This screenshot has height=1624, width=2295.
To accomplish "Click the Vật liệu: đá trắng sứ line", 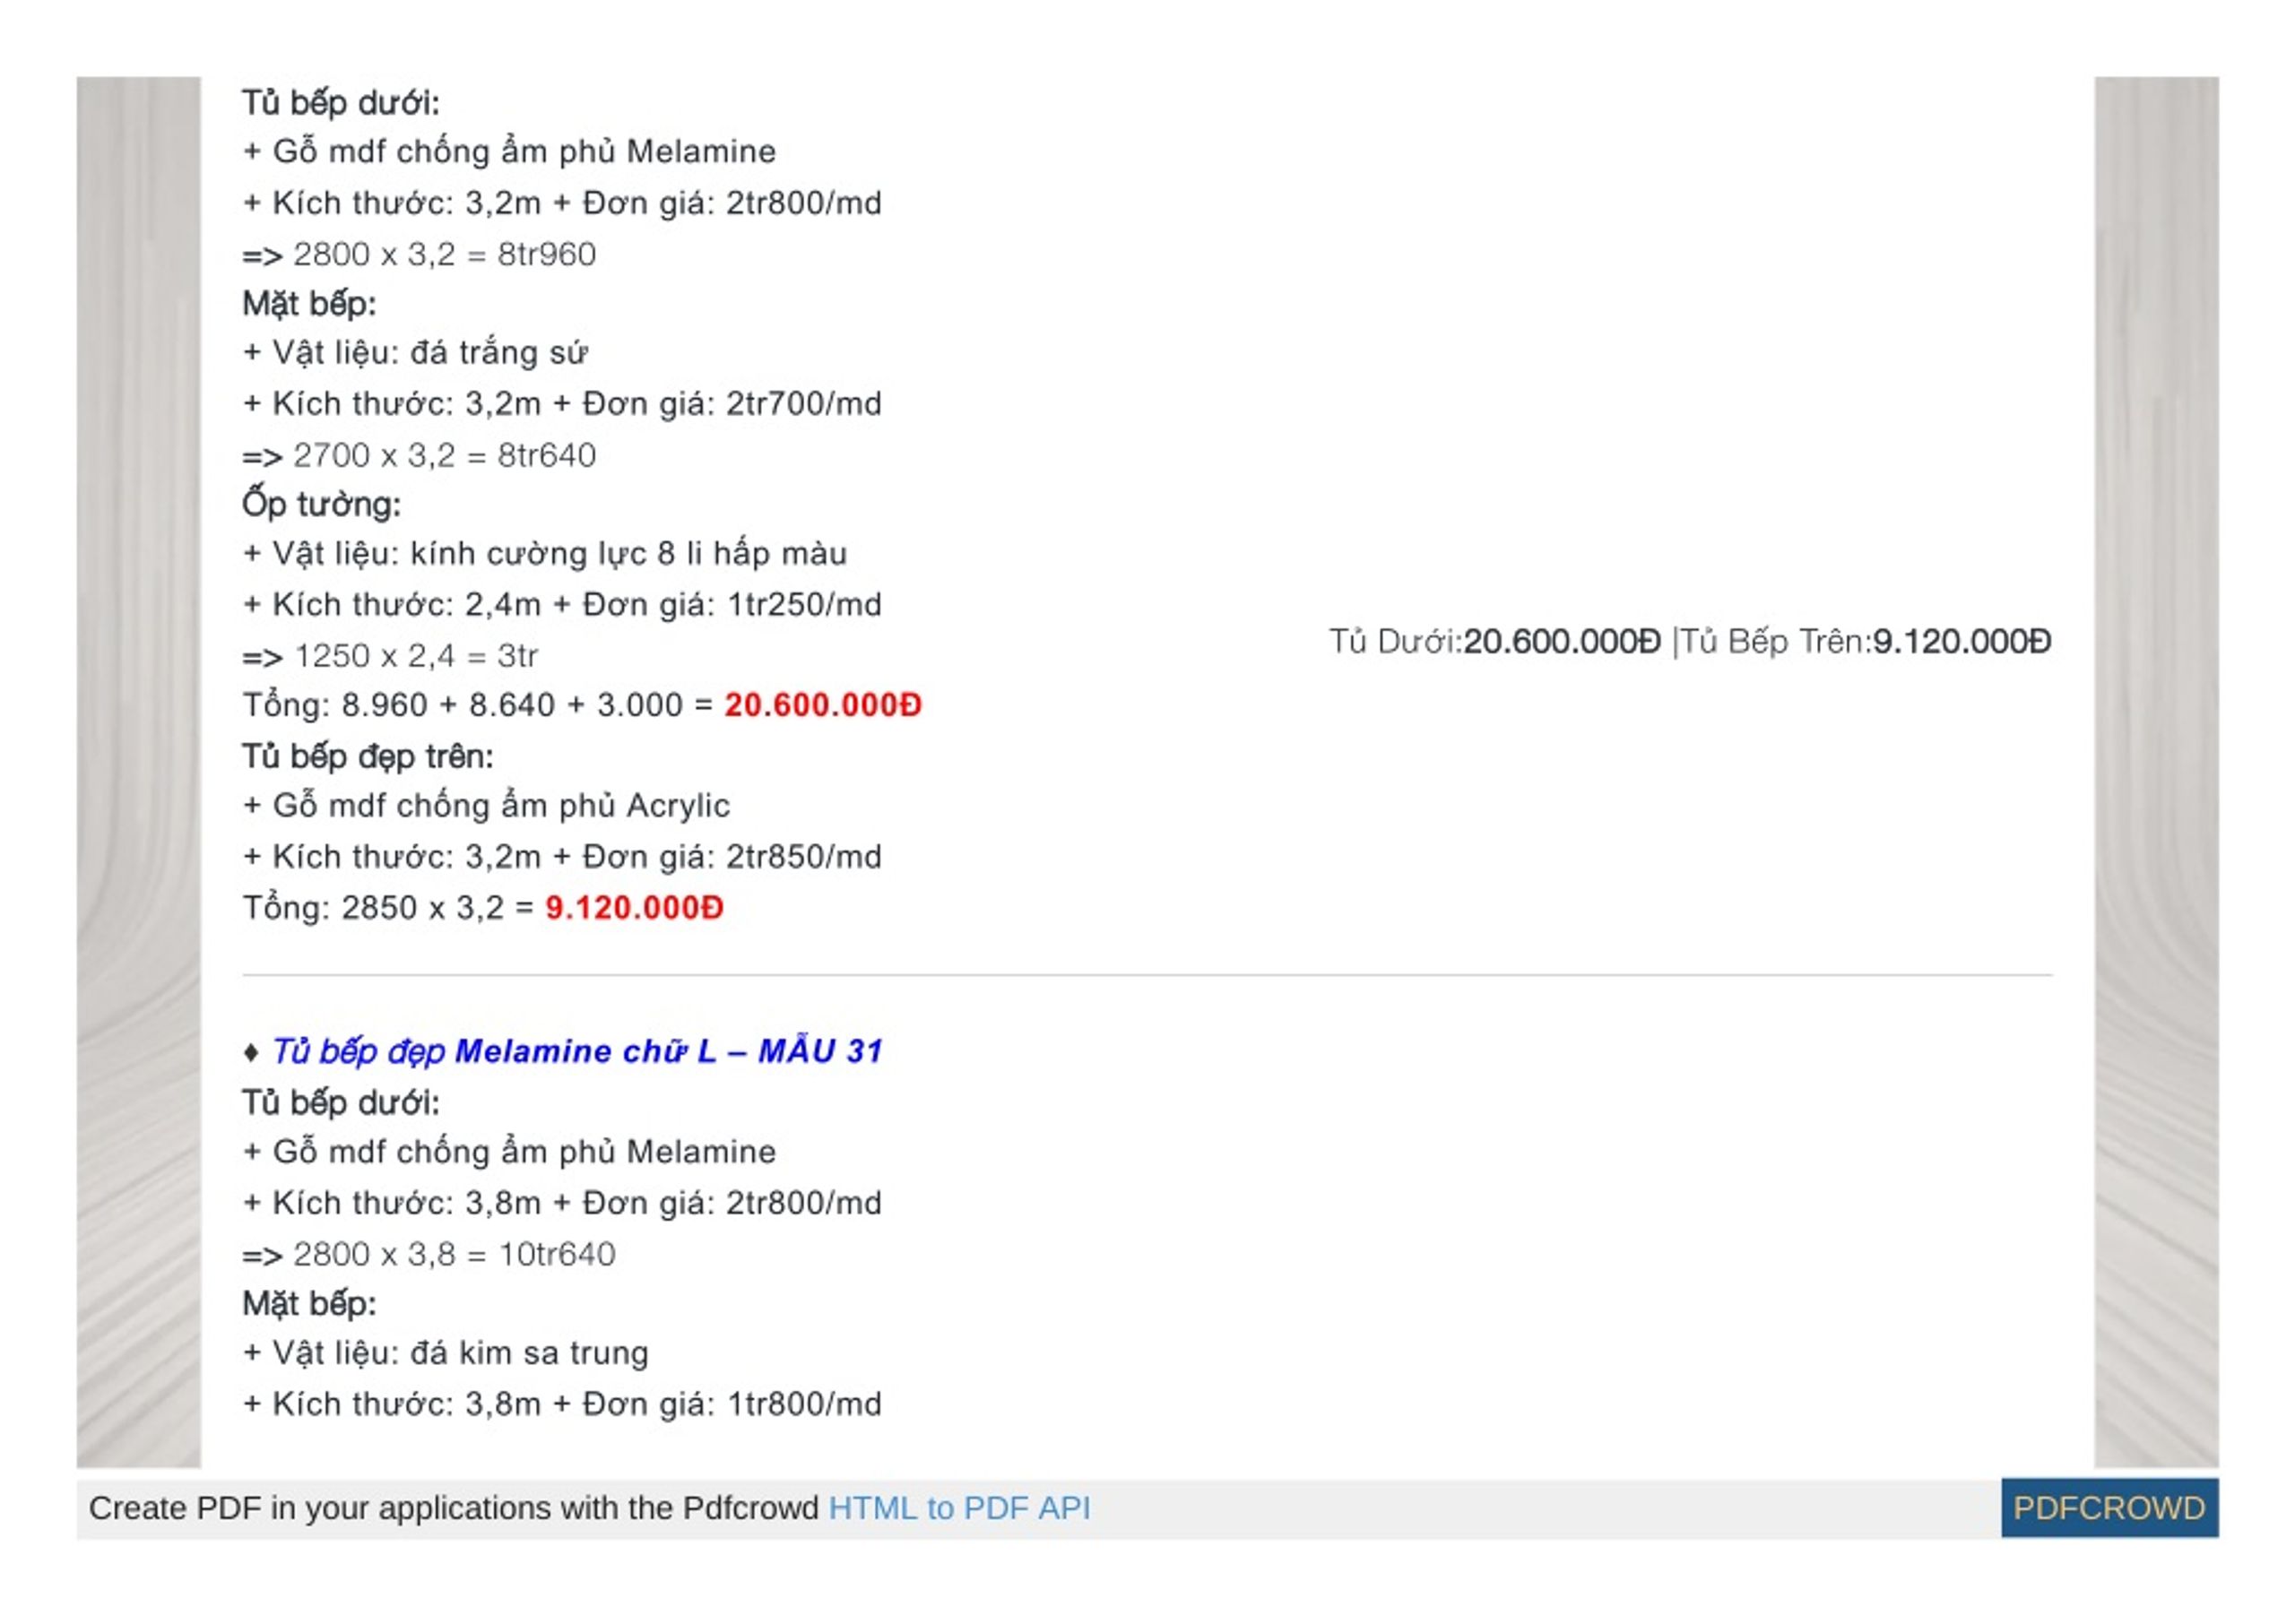I will point(415,353).
